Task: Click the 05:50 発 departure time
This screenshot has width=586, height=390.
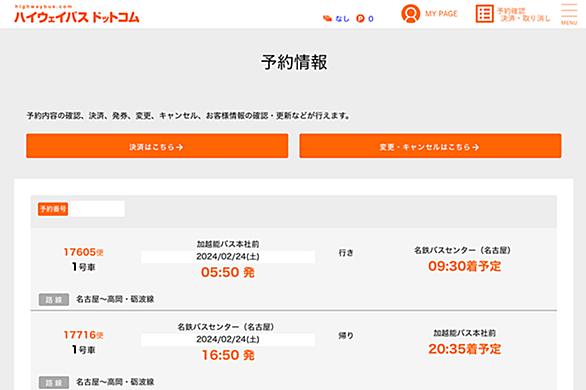Action: point(228,272)
